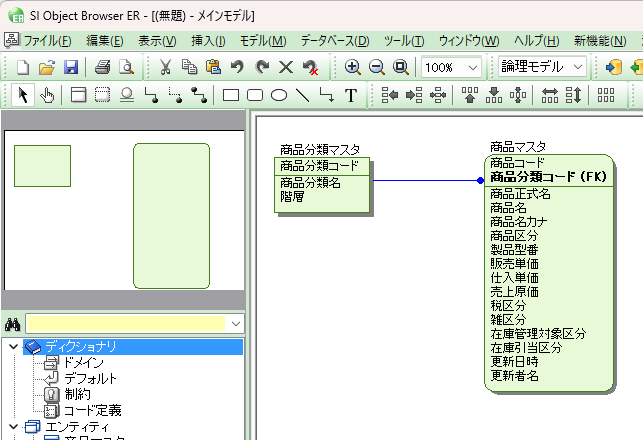Click the 商品分類コード (FK) attribute in 商品マスタ
The image size is (643, 440).
tap(548, 177)
